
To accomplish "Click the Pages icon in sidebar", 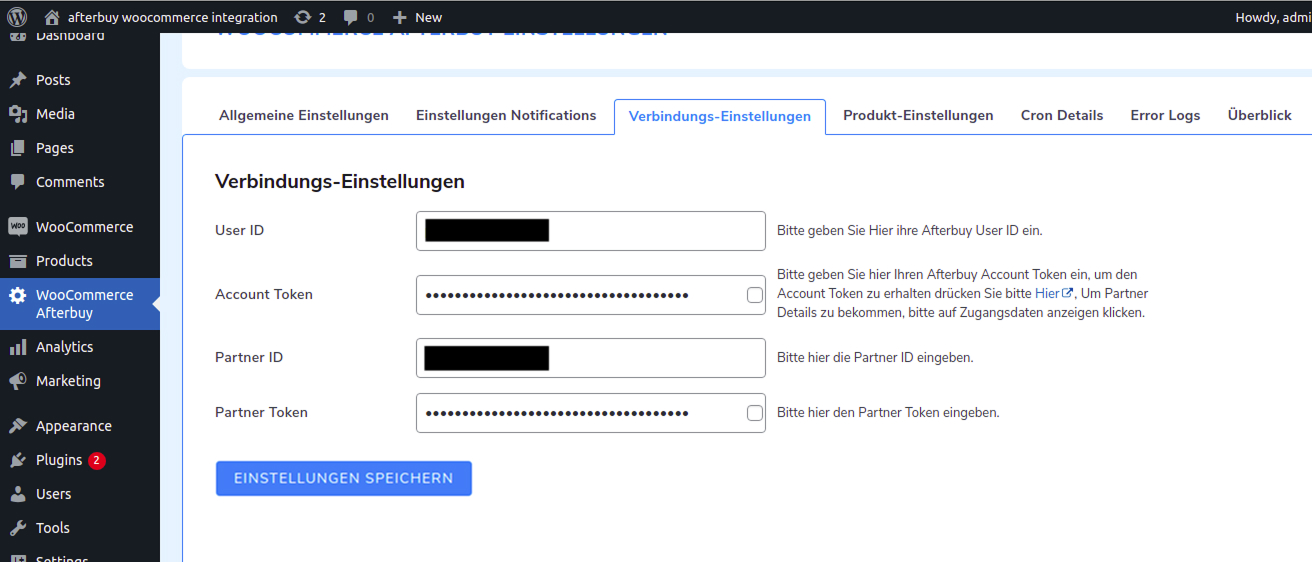I will pos(18,148).
